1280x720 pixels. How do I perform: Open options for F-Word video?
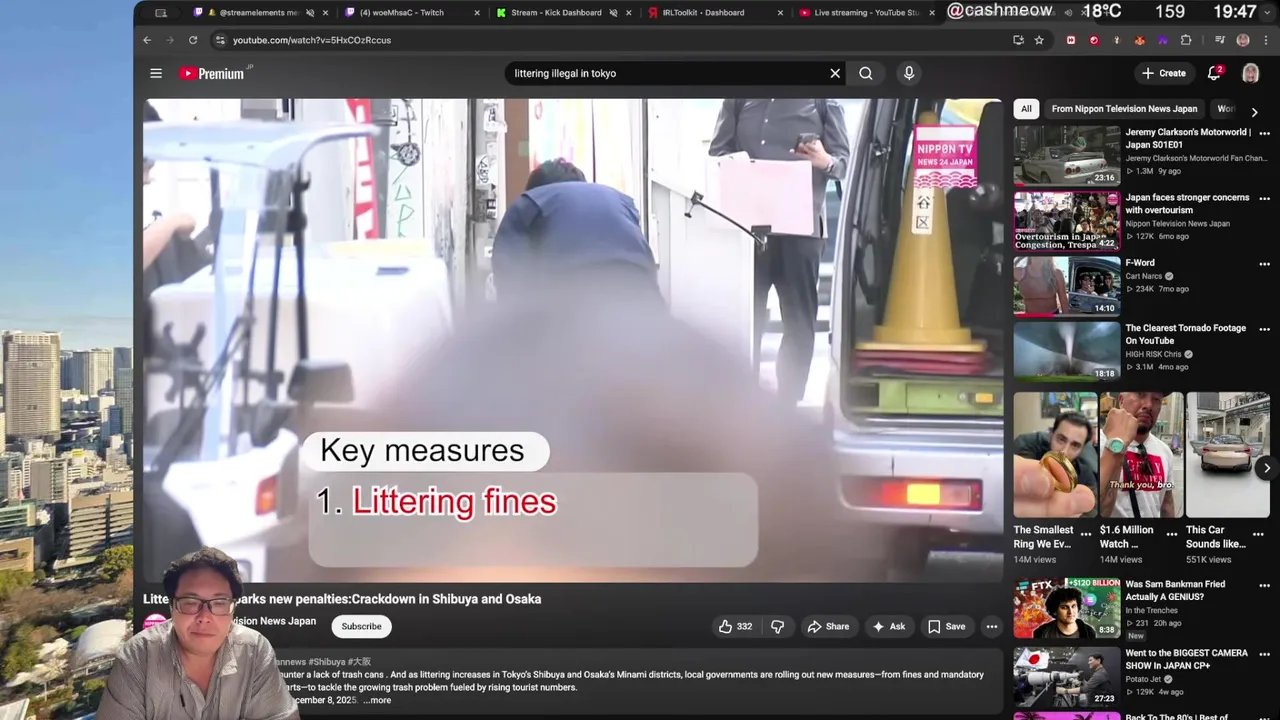point(1265,264)
